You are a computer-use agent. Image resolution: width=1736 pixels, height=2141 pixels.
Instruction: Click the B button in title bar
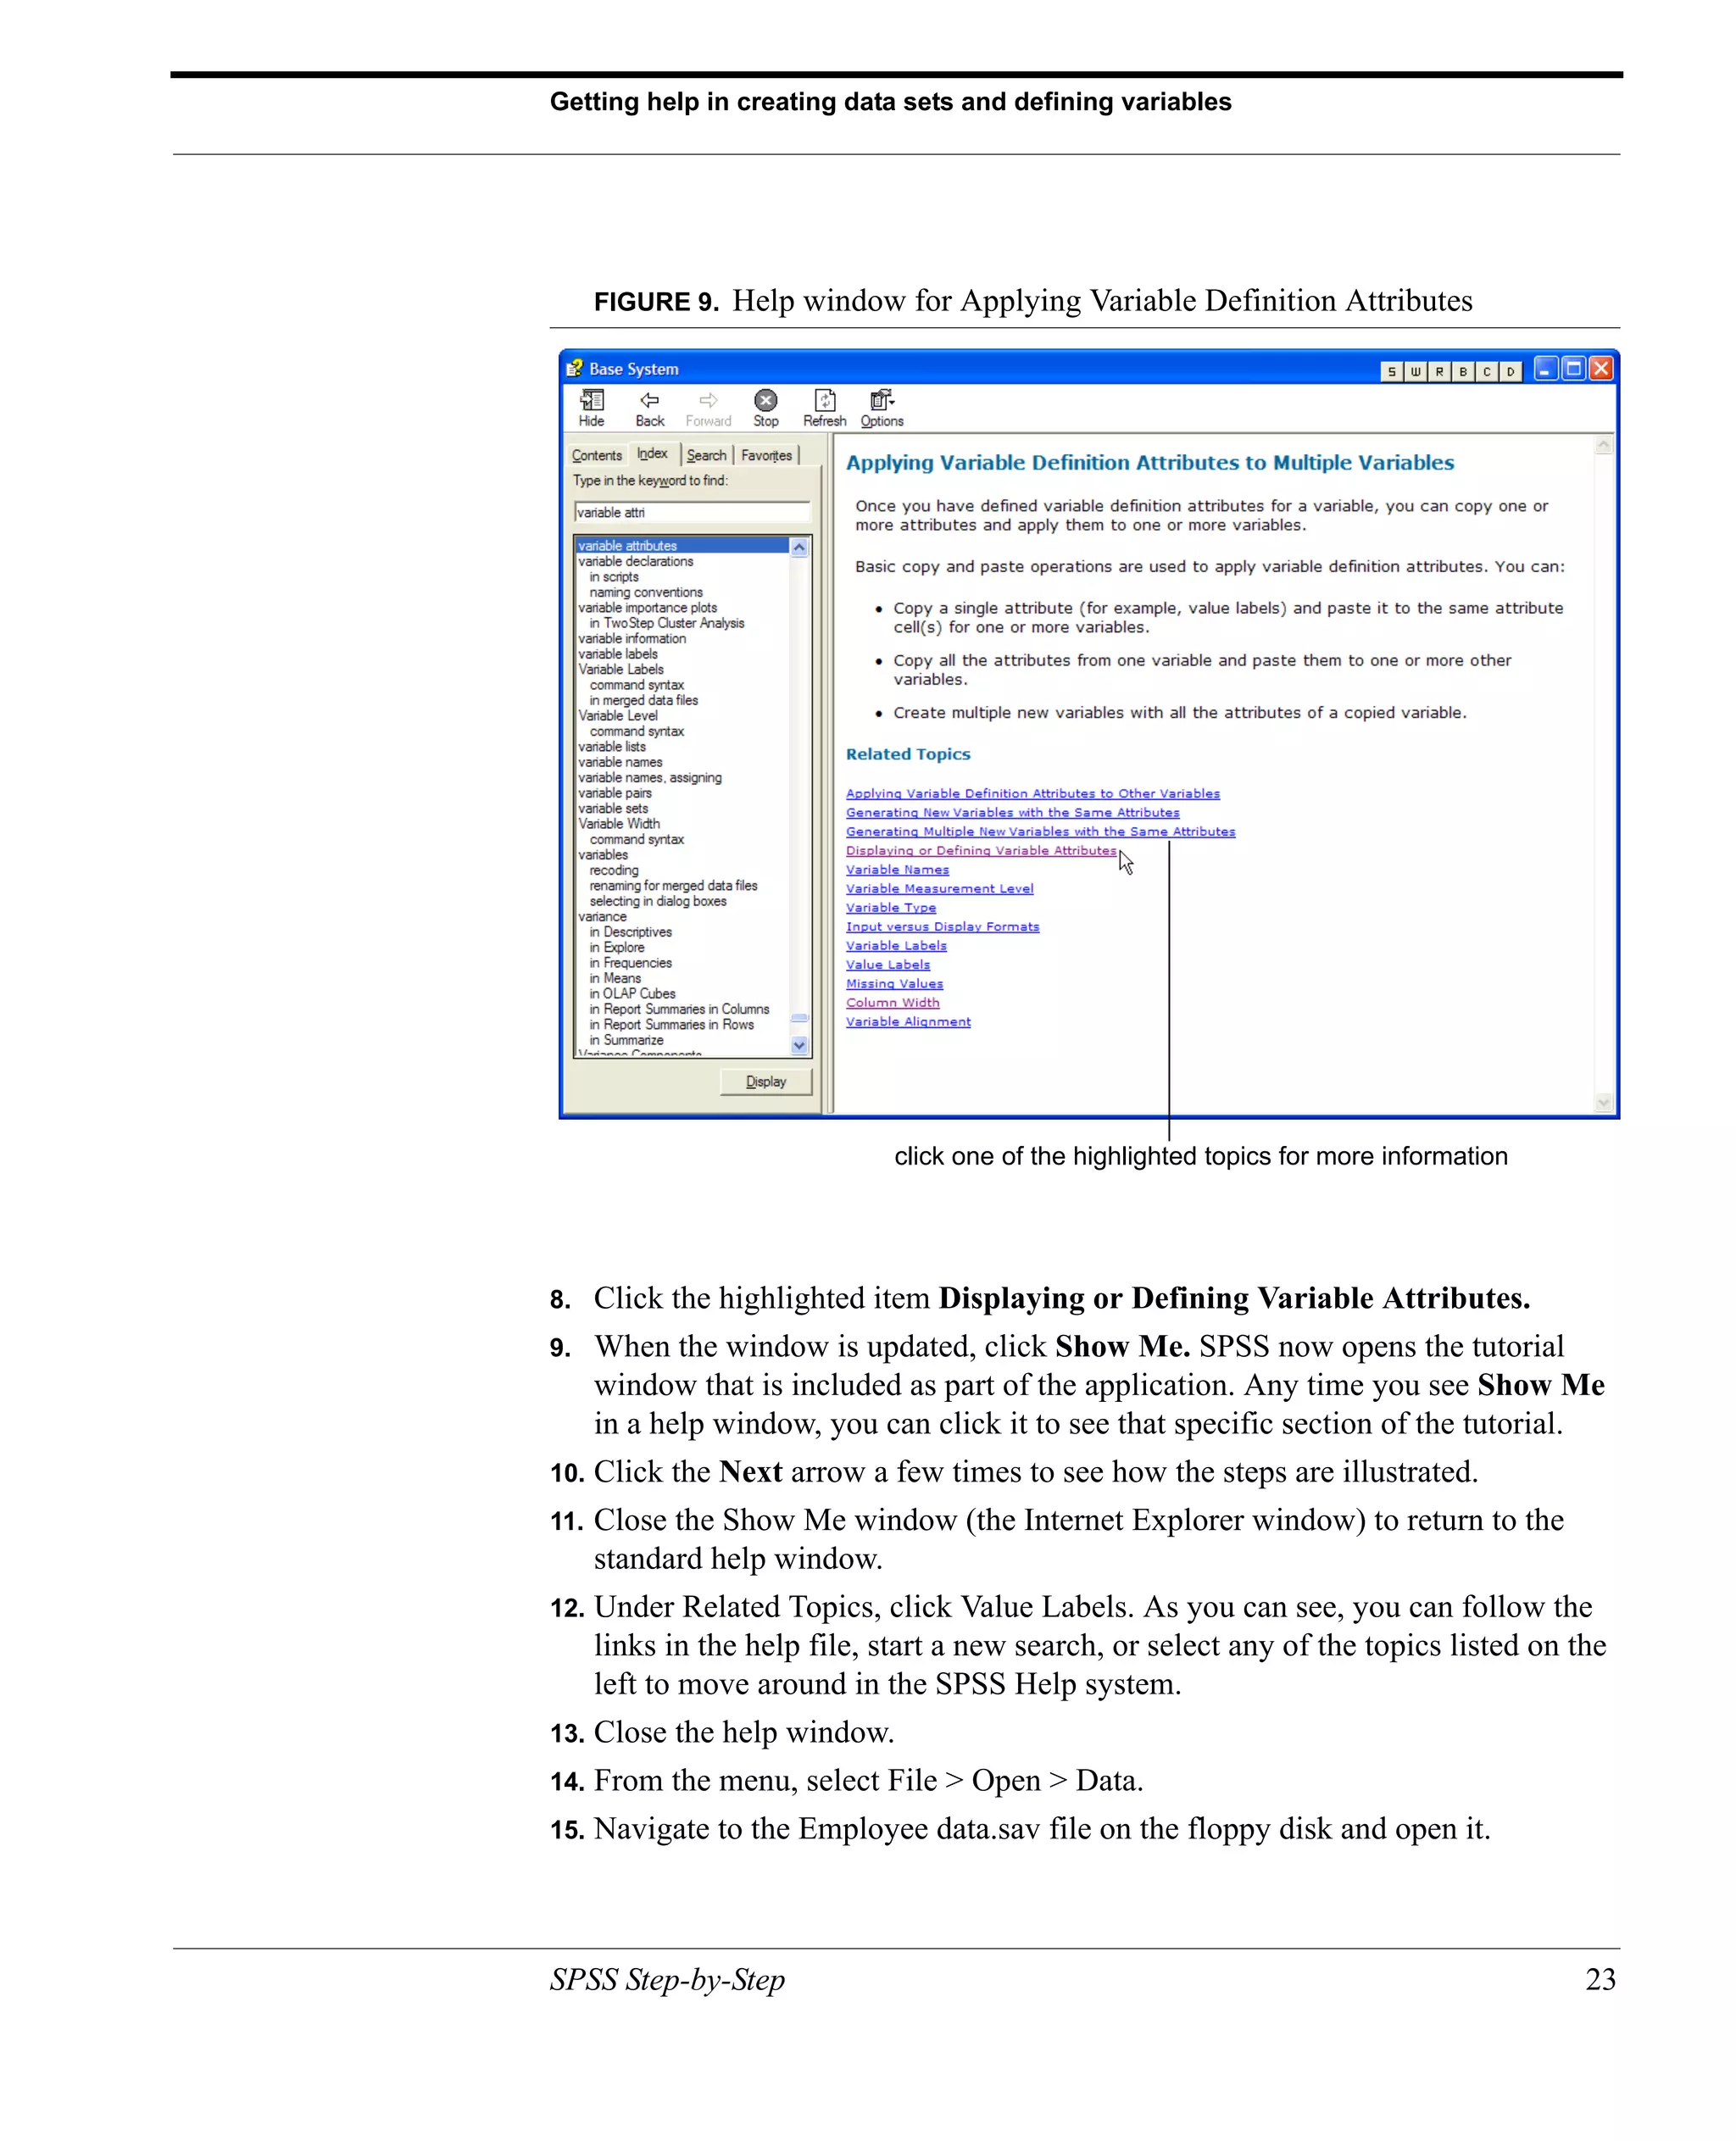pos(1463,371)
